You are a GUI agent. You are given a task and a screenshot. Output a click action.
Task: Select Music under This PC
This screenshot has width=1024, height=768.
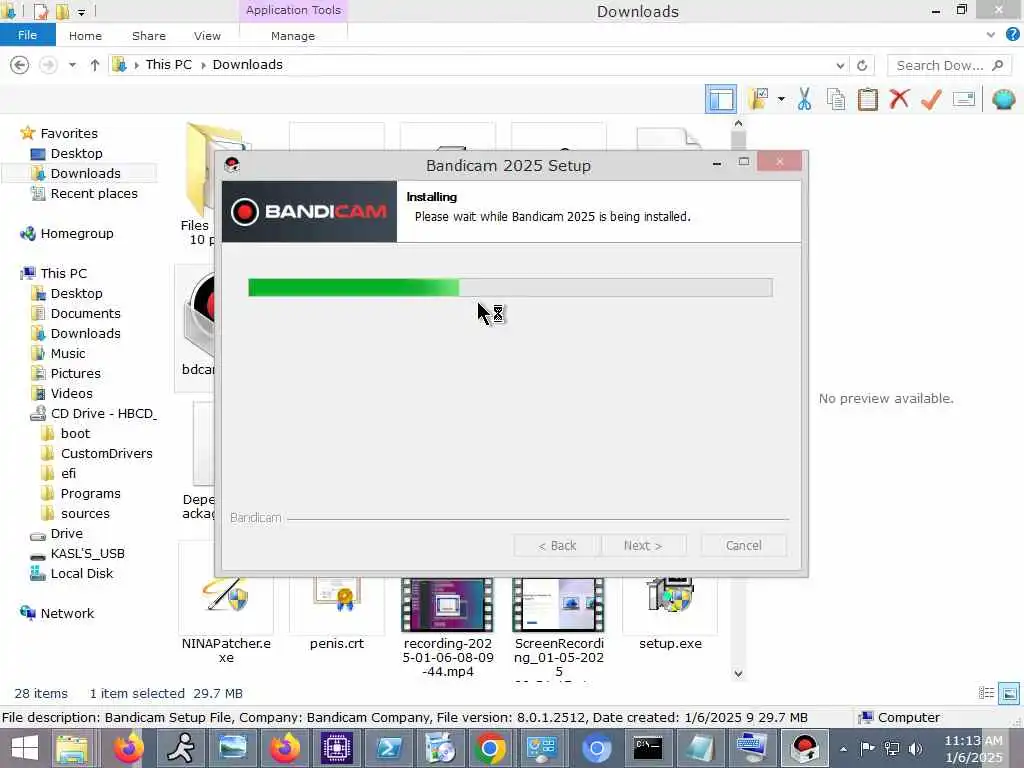tap(68, 353)
